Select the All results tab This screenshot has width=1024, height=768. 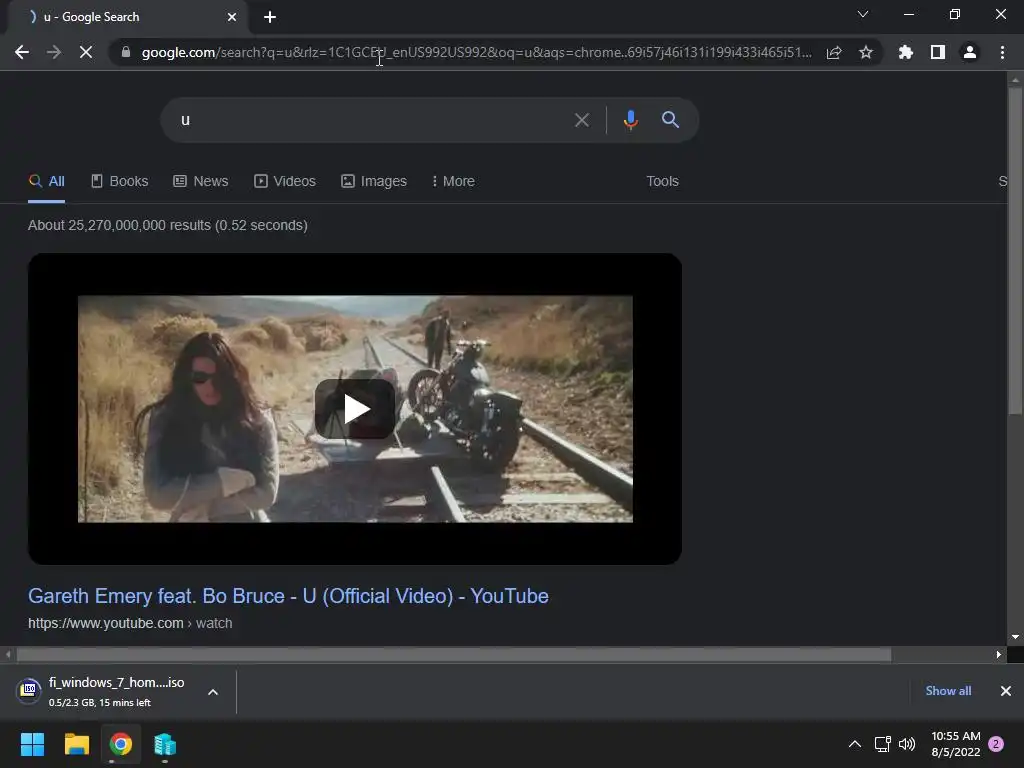tap(46, 182)
